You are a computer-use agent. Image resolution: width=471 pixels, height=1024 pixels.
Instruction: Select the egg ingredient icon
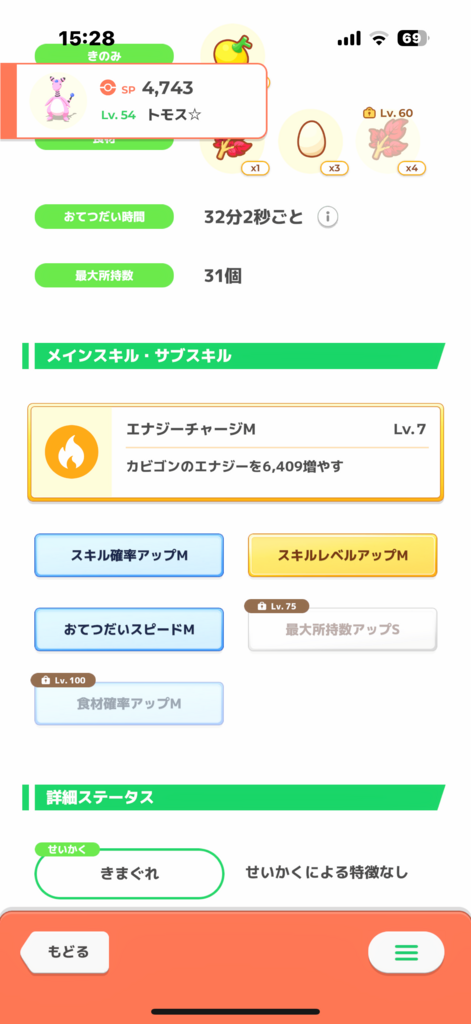(310, 140)
